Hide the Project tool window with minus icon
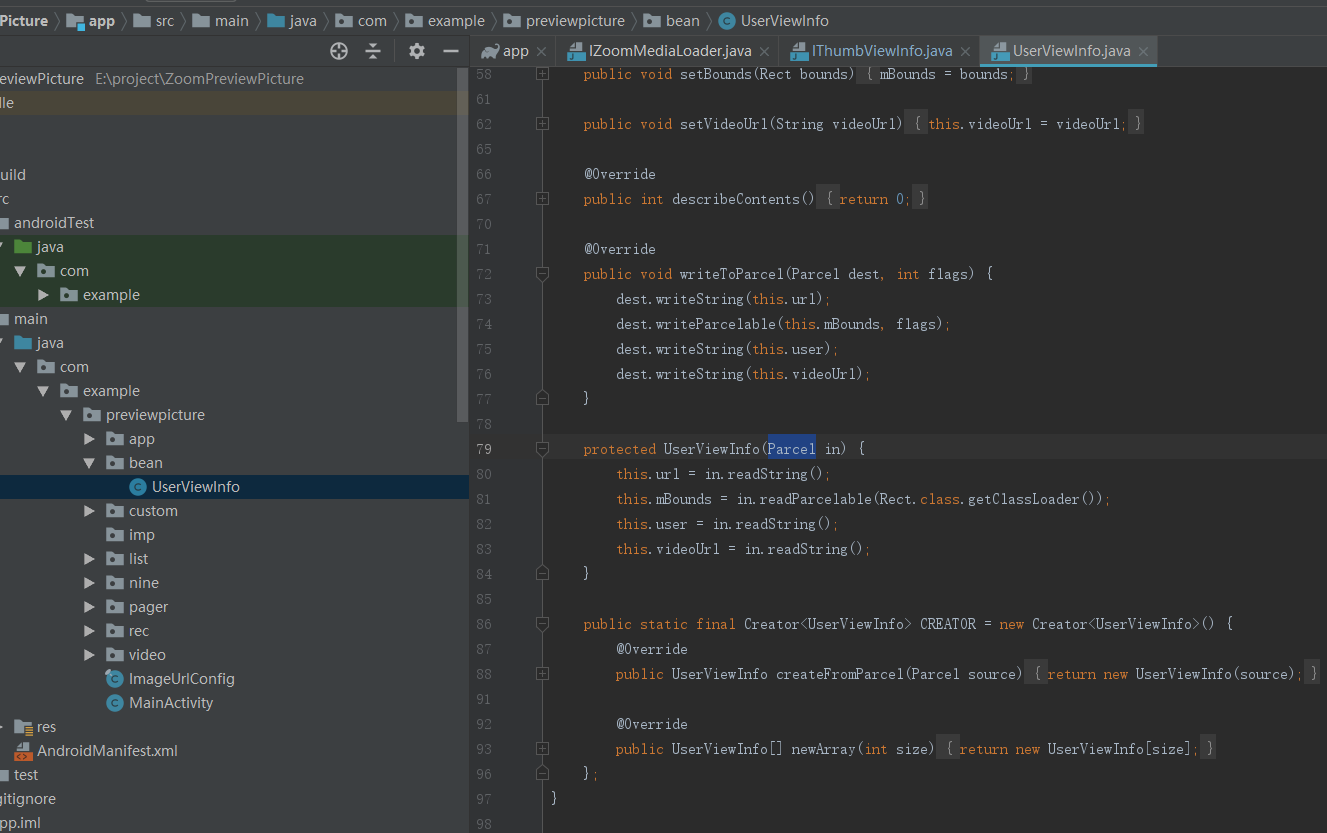This screenshot has width=1327, height=833. (x=449, y=50)
